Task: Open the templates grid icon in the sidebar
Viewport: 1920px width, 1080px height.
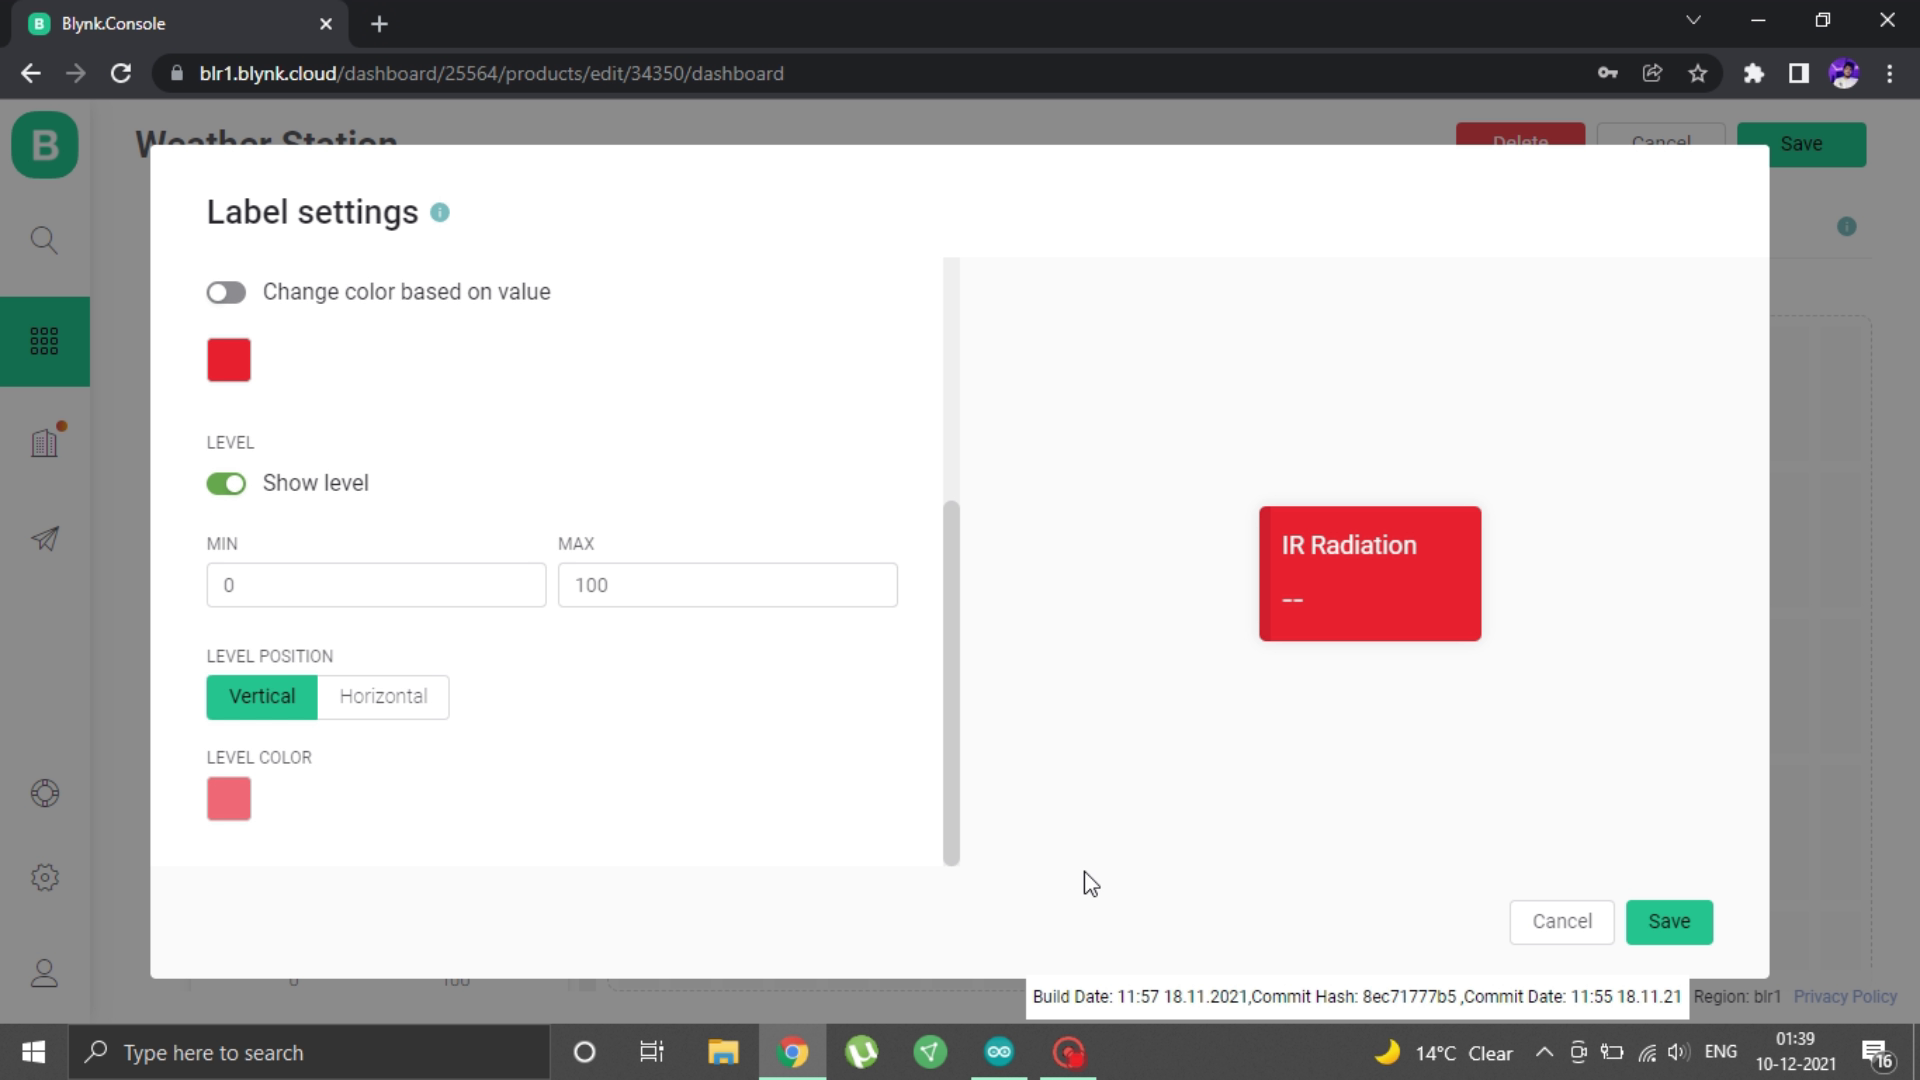Action: pyautogui.click(x=44, y=341)
